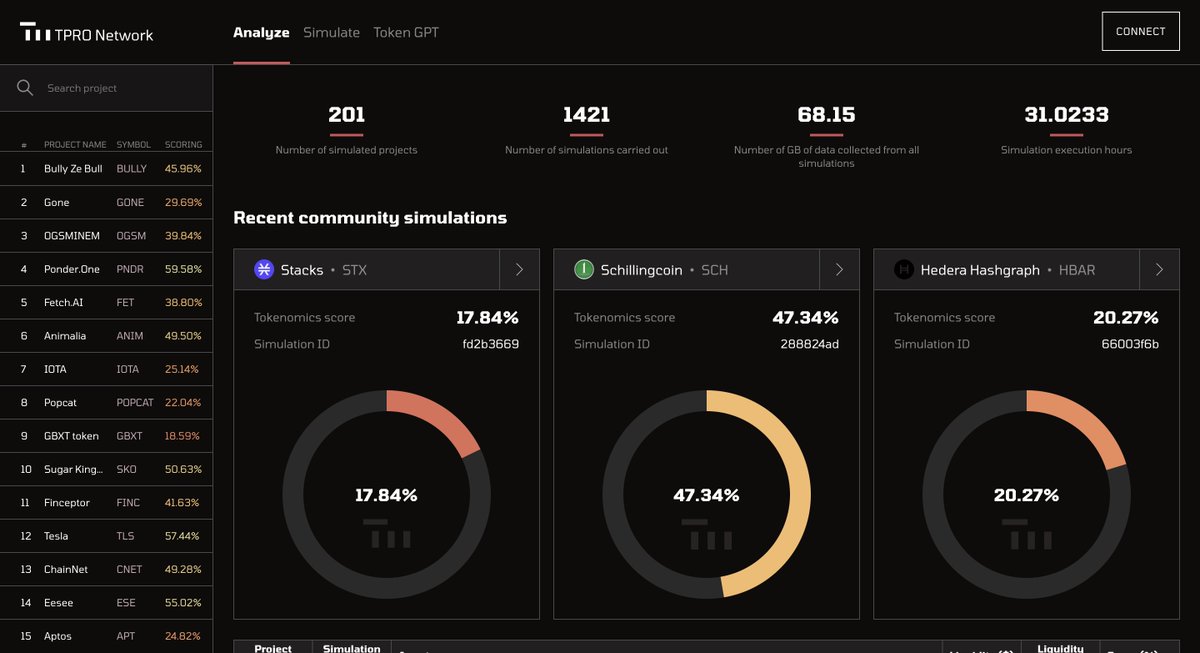
Task: Click the Schillingcoin simulation ID 288824ad
Action: point(810,344)
